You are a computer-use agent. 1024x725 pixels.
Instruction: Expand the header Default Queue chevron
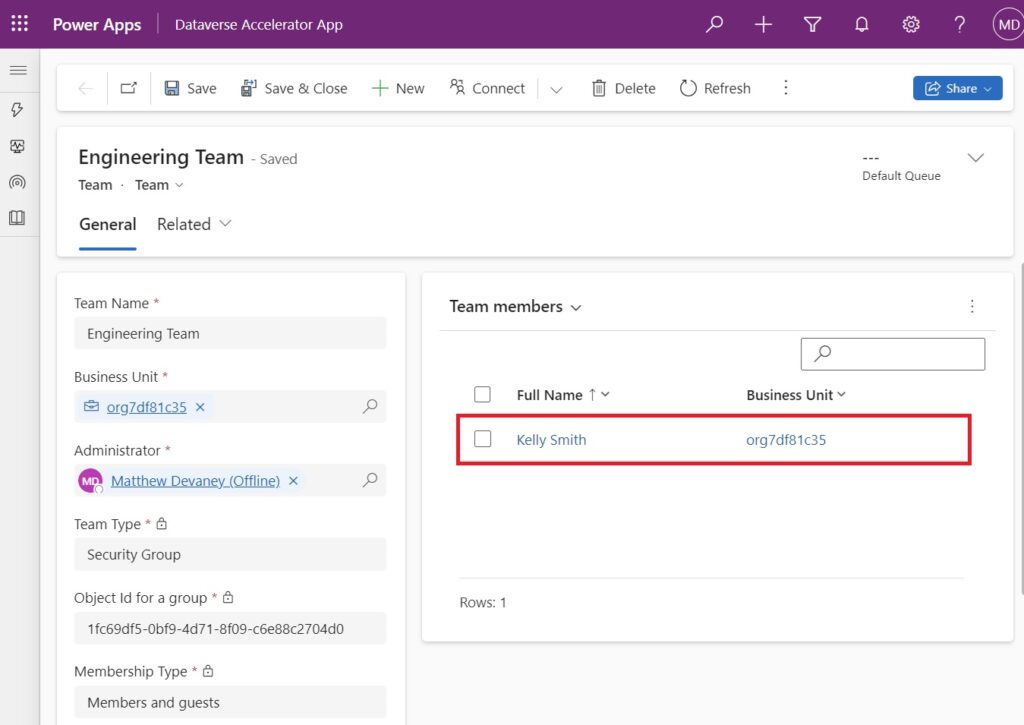tap(975, 157)
